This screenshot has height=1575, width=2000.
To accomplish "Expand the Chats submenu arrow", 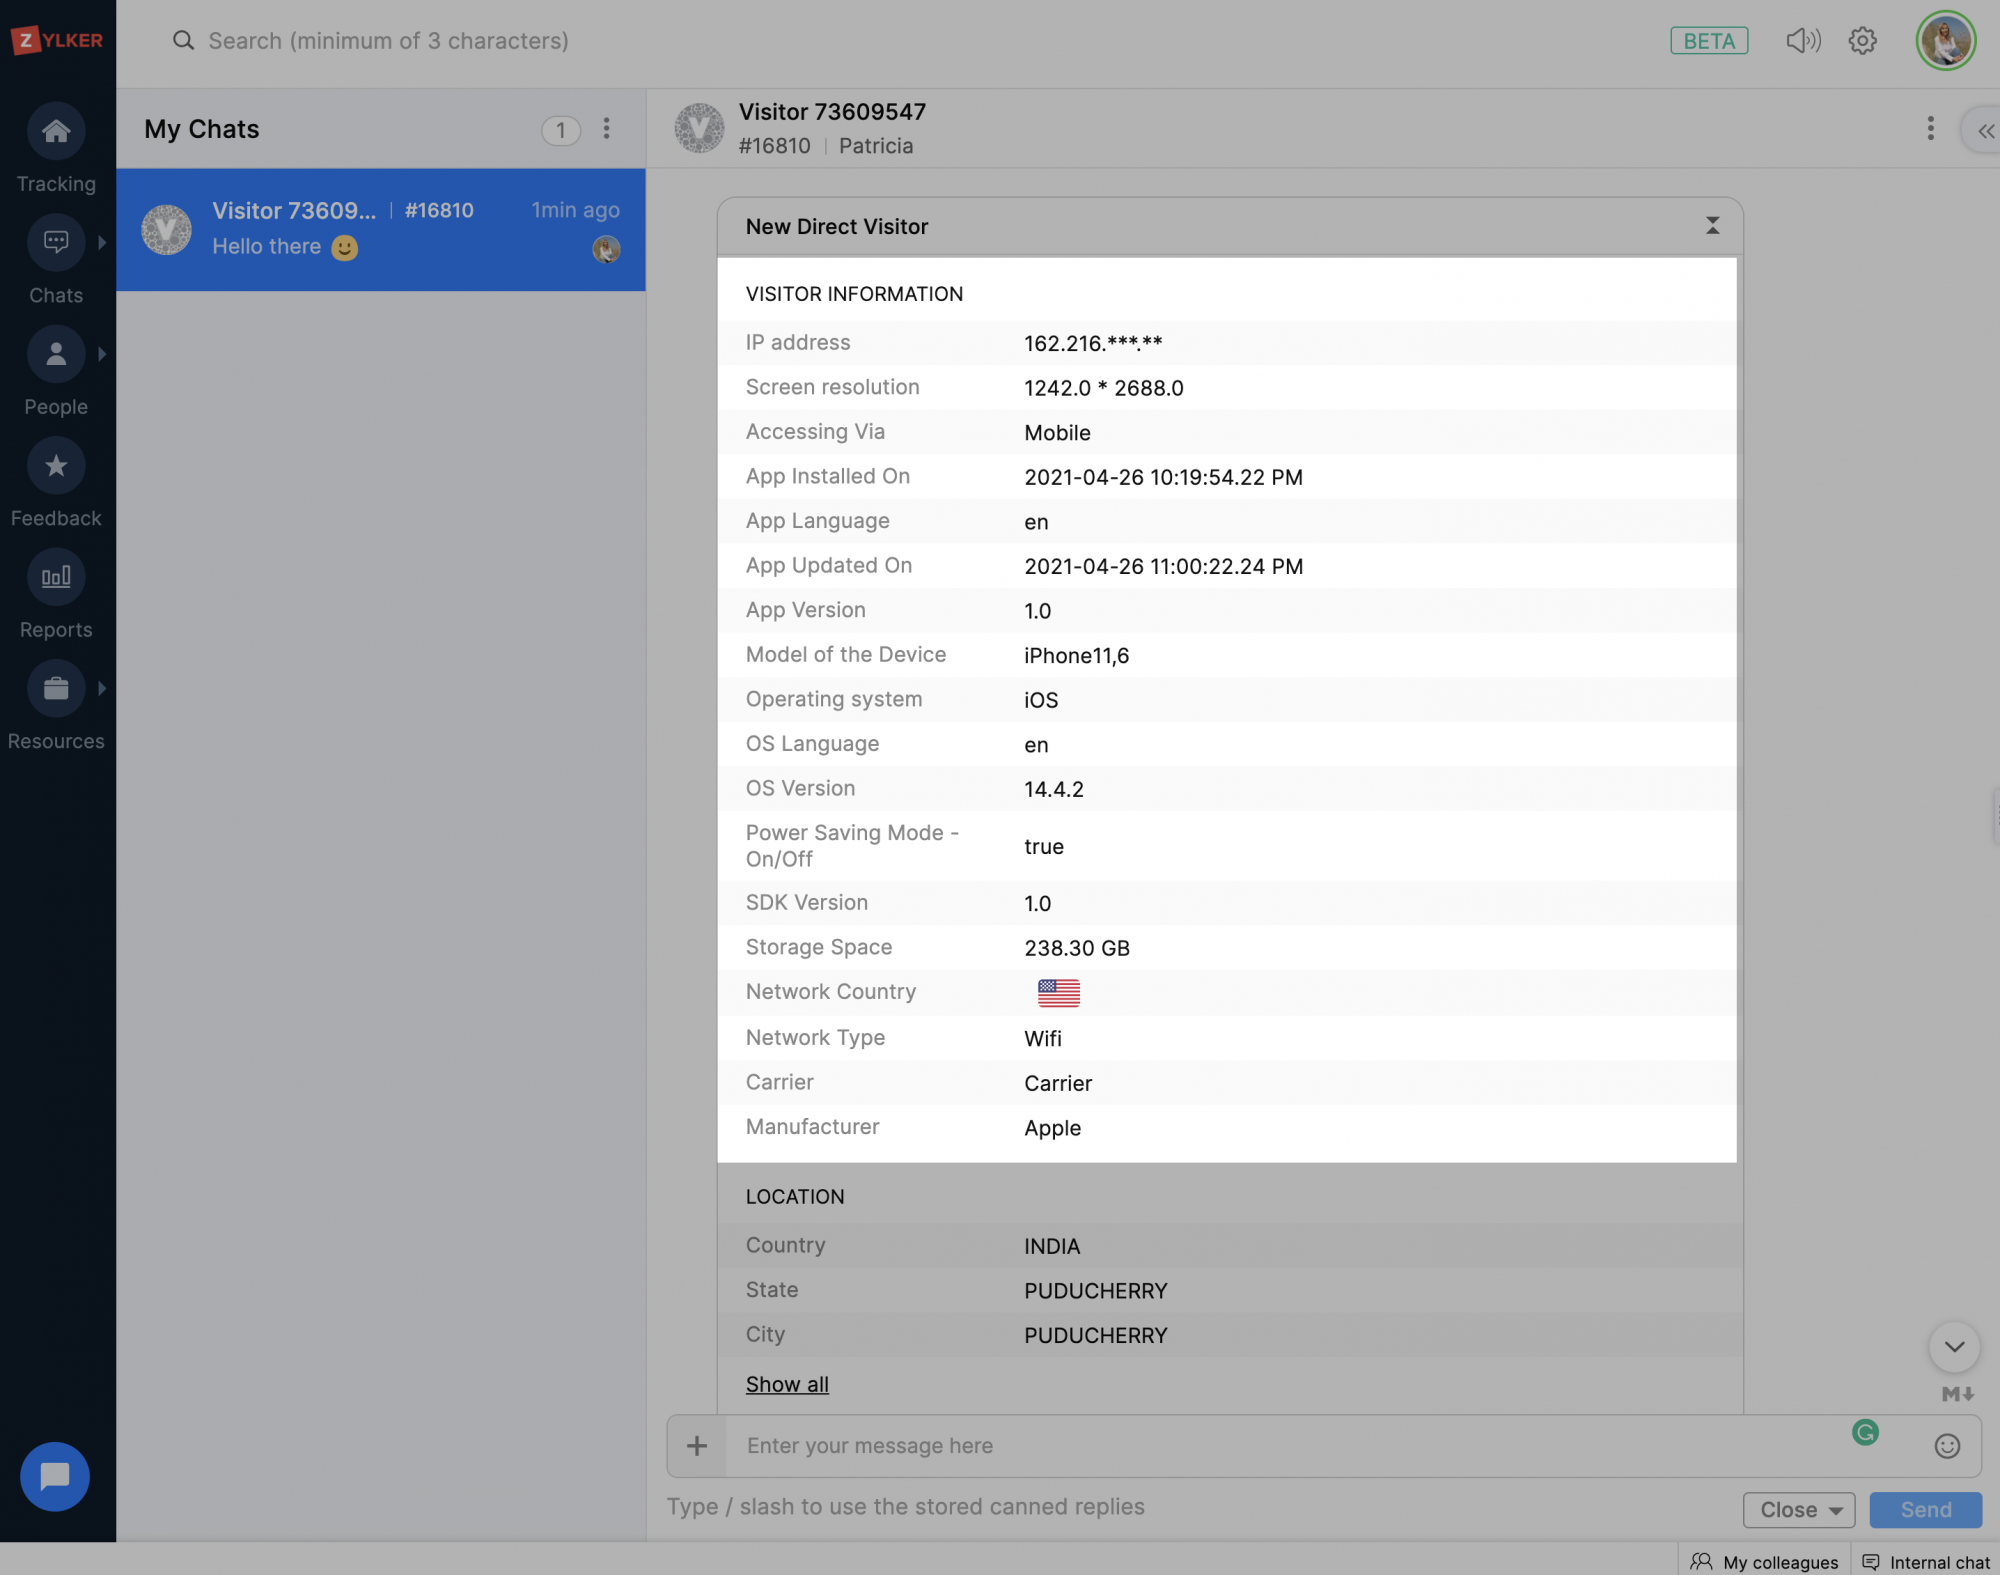I will pyautogui.click(x=101, y=242).
